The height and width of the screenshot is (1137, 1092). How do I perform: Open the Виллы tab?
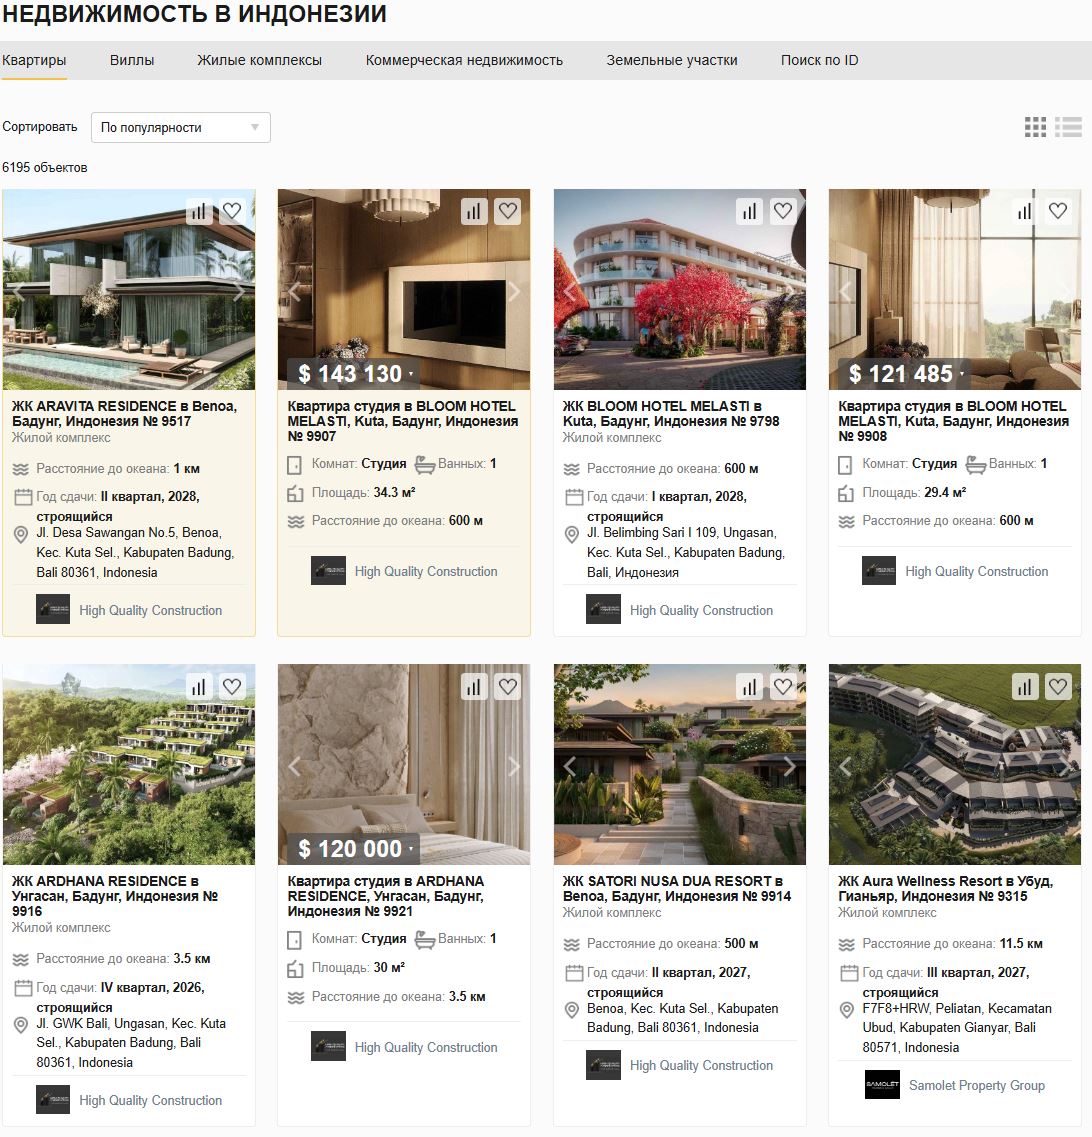(x=132, y=60)
